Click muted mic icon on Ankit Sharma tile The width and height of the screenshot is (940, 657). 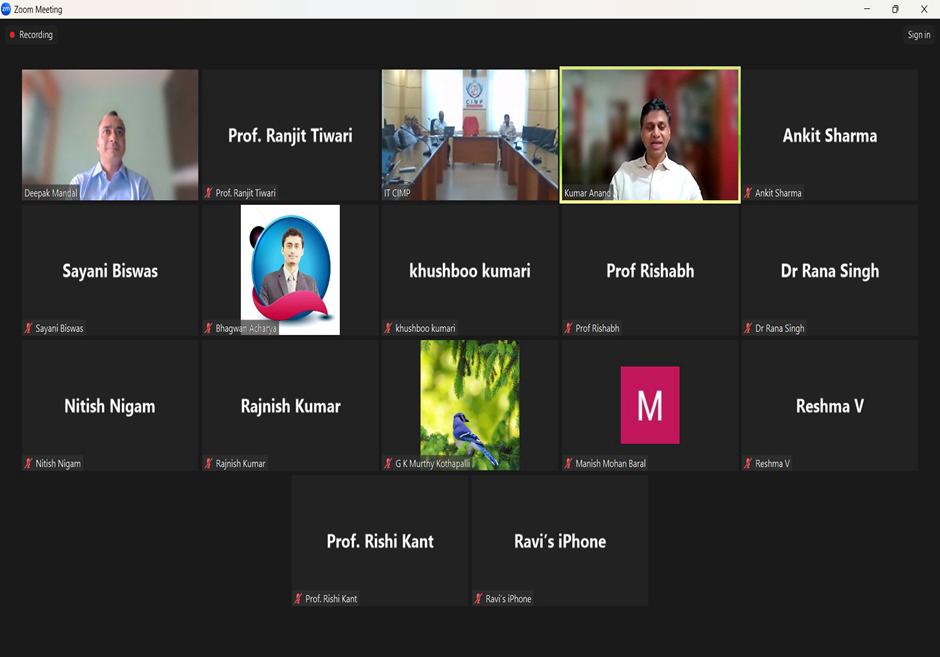pyautogui.click(x=748, y=193)
